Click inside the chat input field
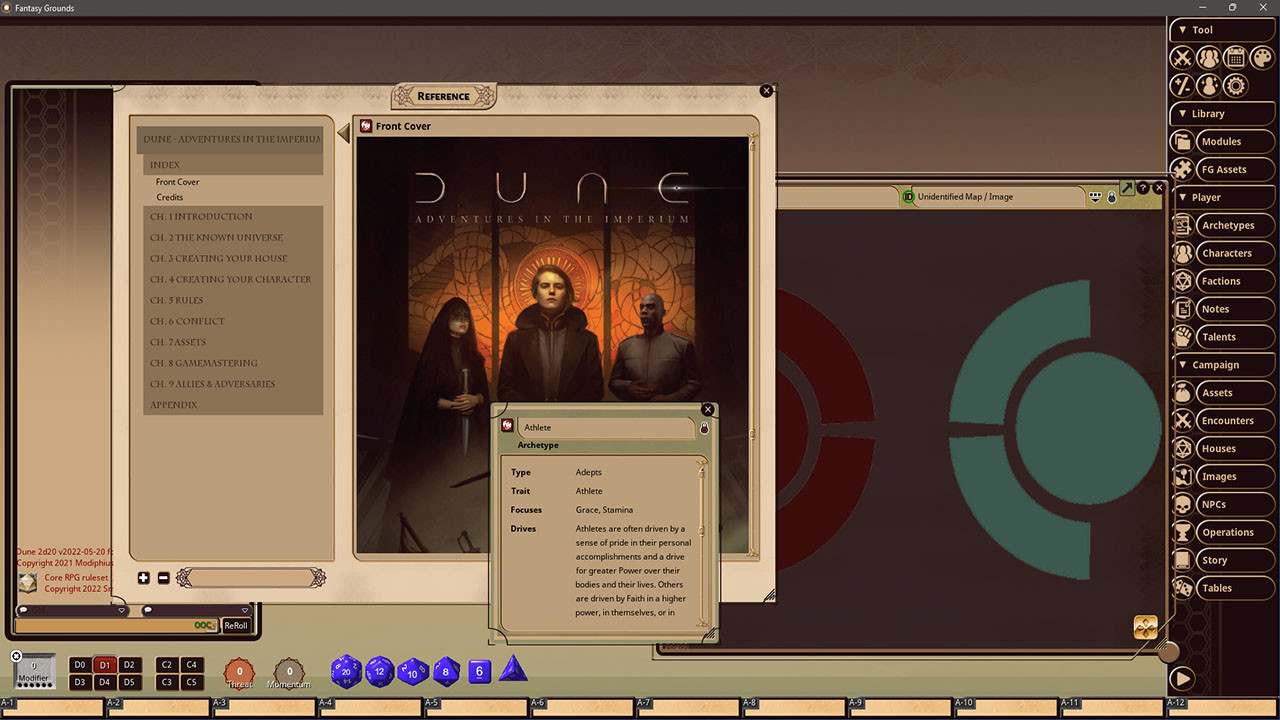1280x720 pixels. pos(110,624)
